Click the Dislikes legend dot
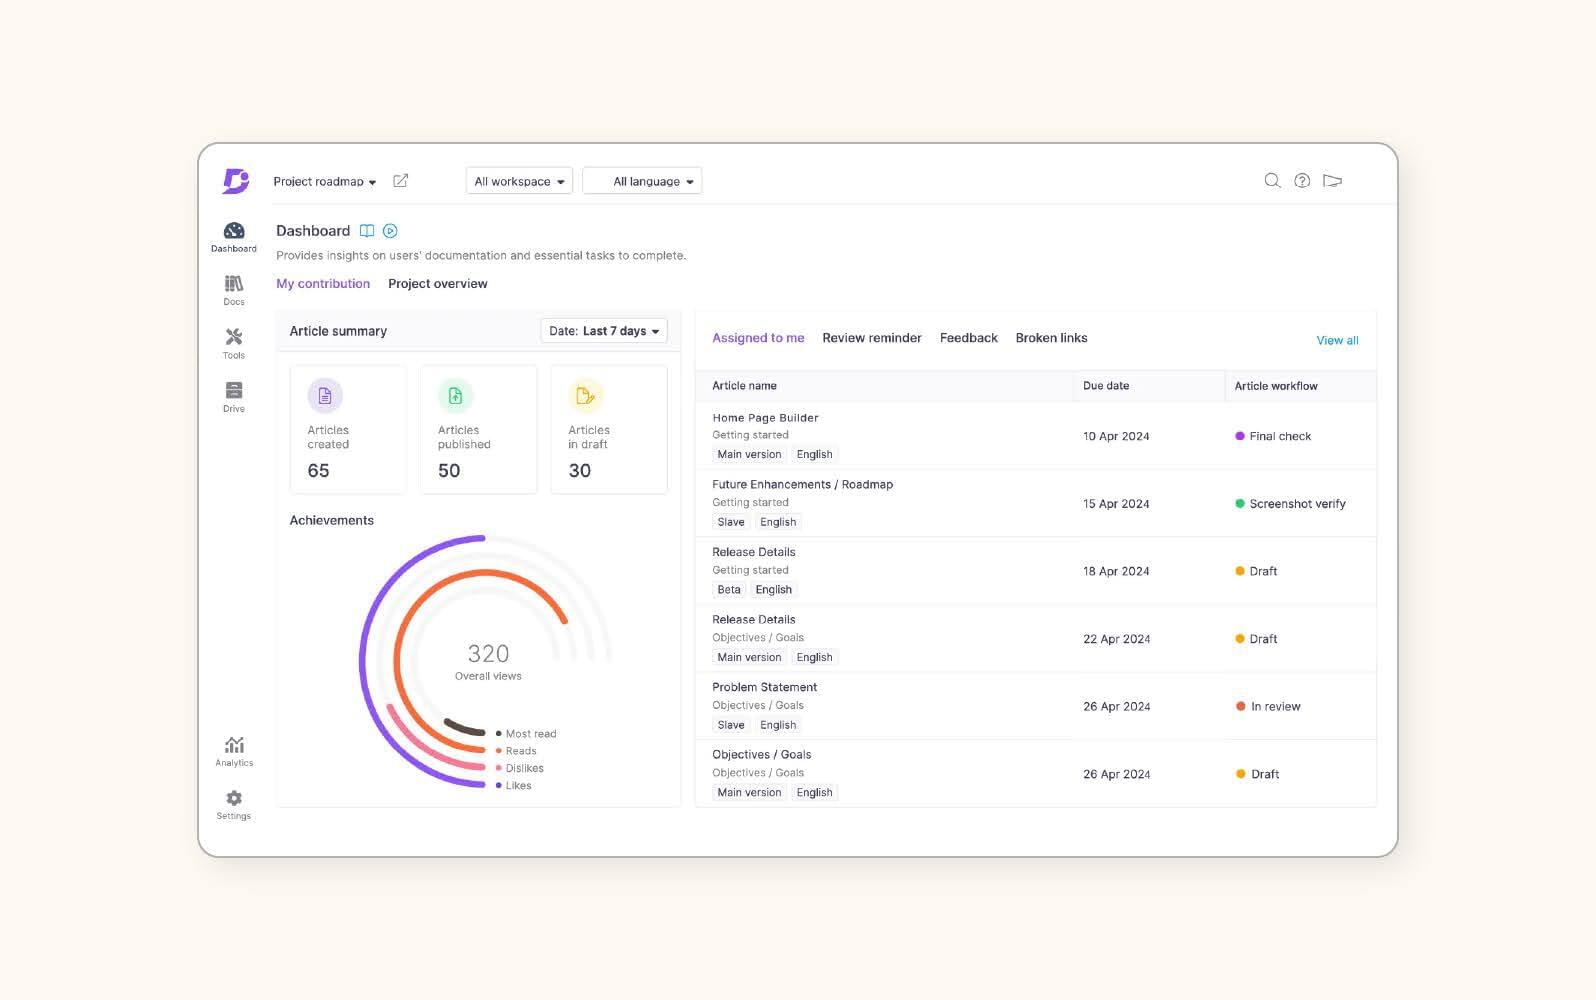 499,768
